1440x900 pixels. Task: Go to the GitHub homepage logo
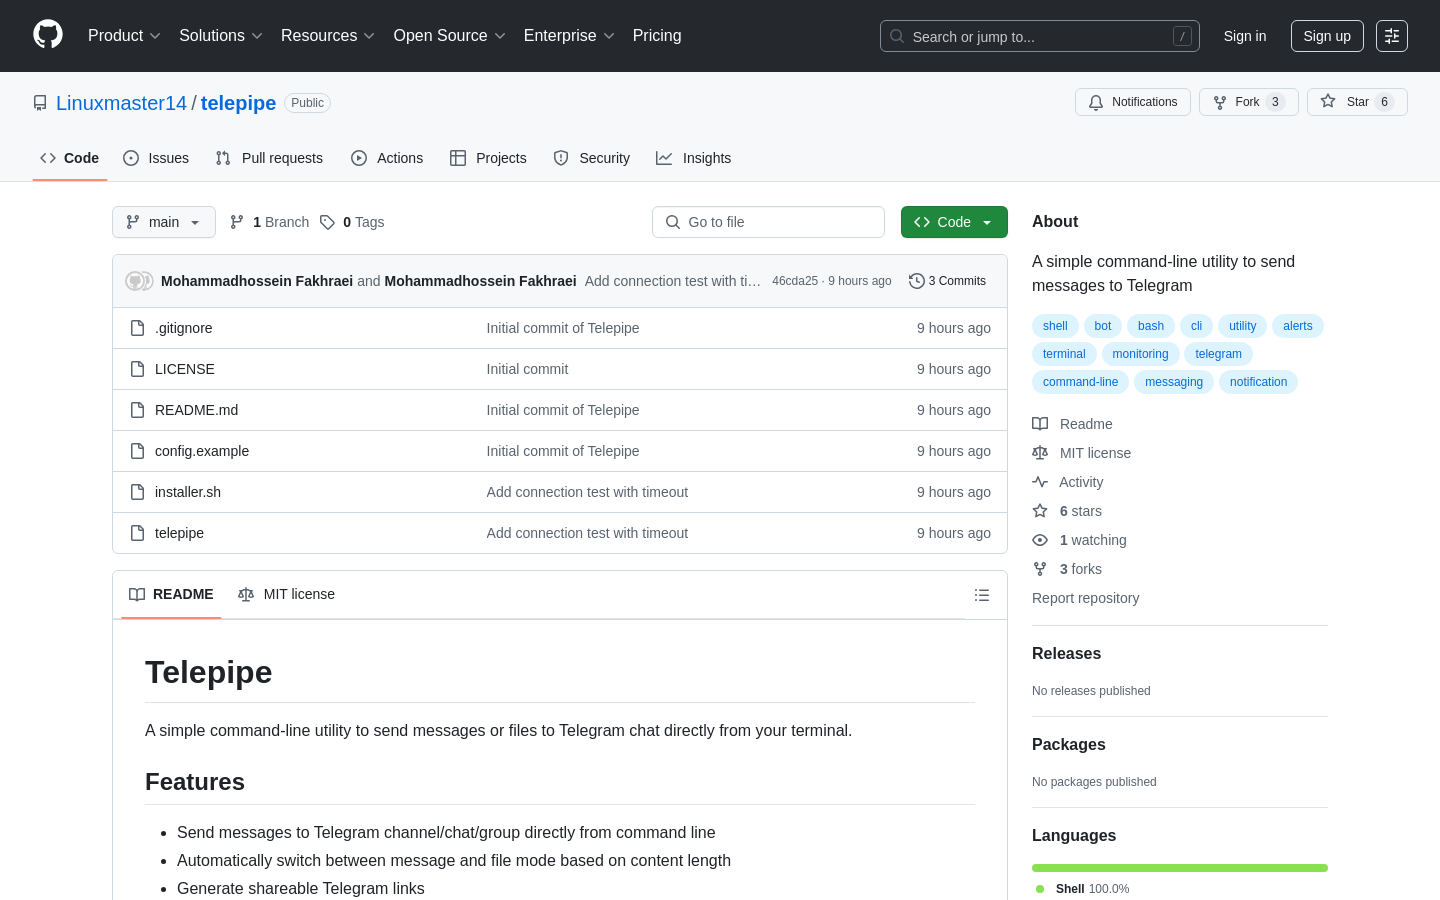coord(48,35)
